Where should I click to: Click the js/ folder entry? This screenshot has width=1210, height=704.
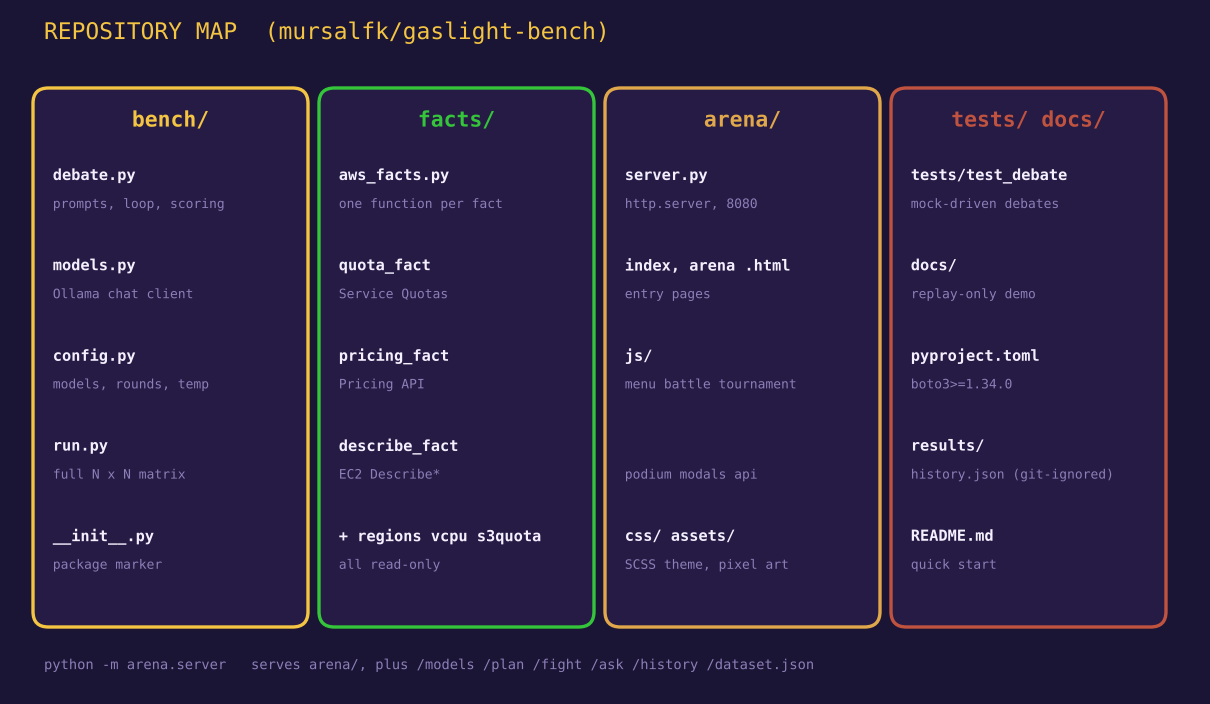pos(638,355)
